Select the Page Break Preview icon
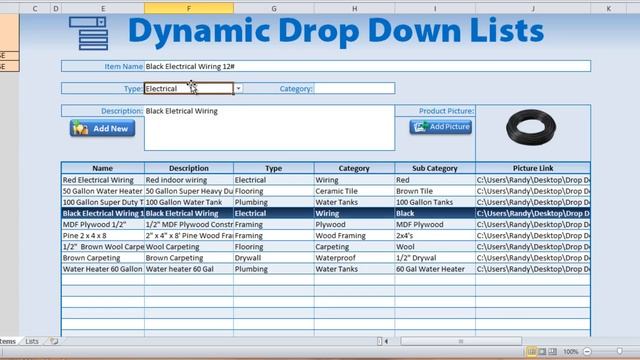 click(552, 351)
